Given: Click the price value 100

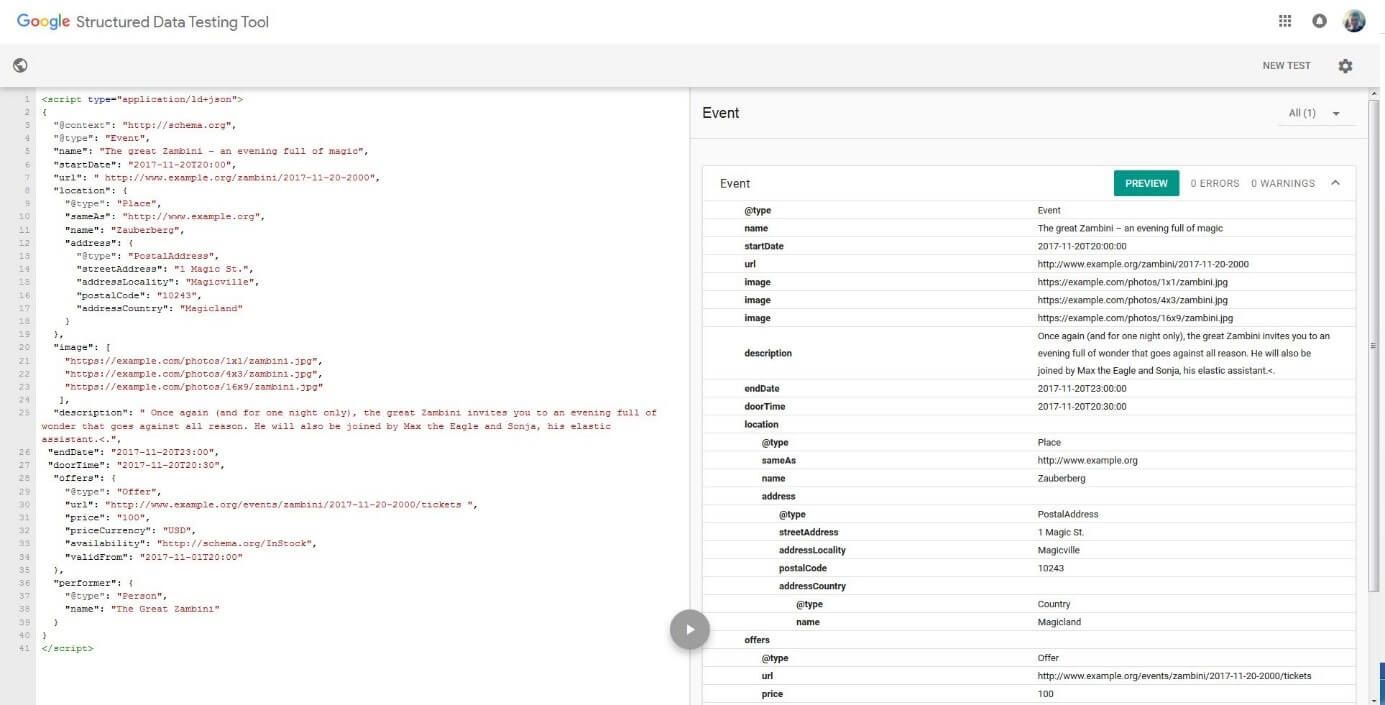Looking at the screenshot, I should point(1045,694).
